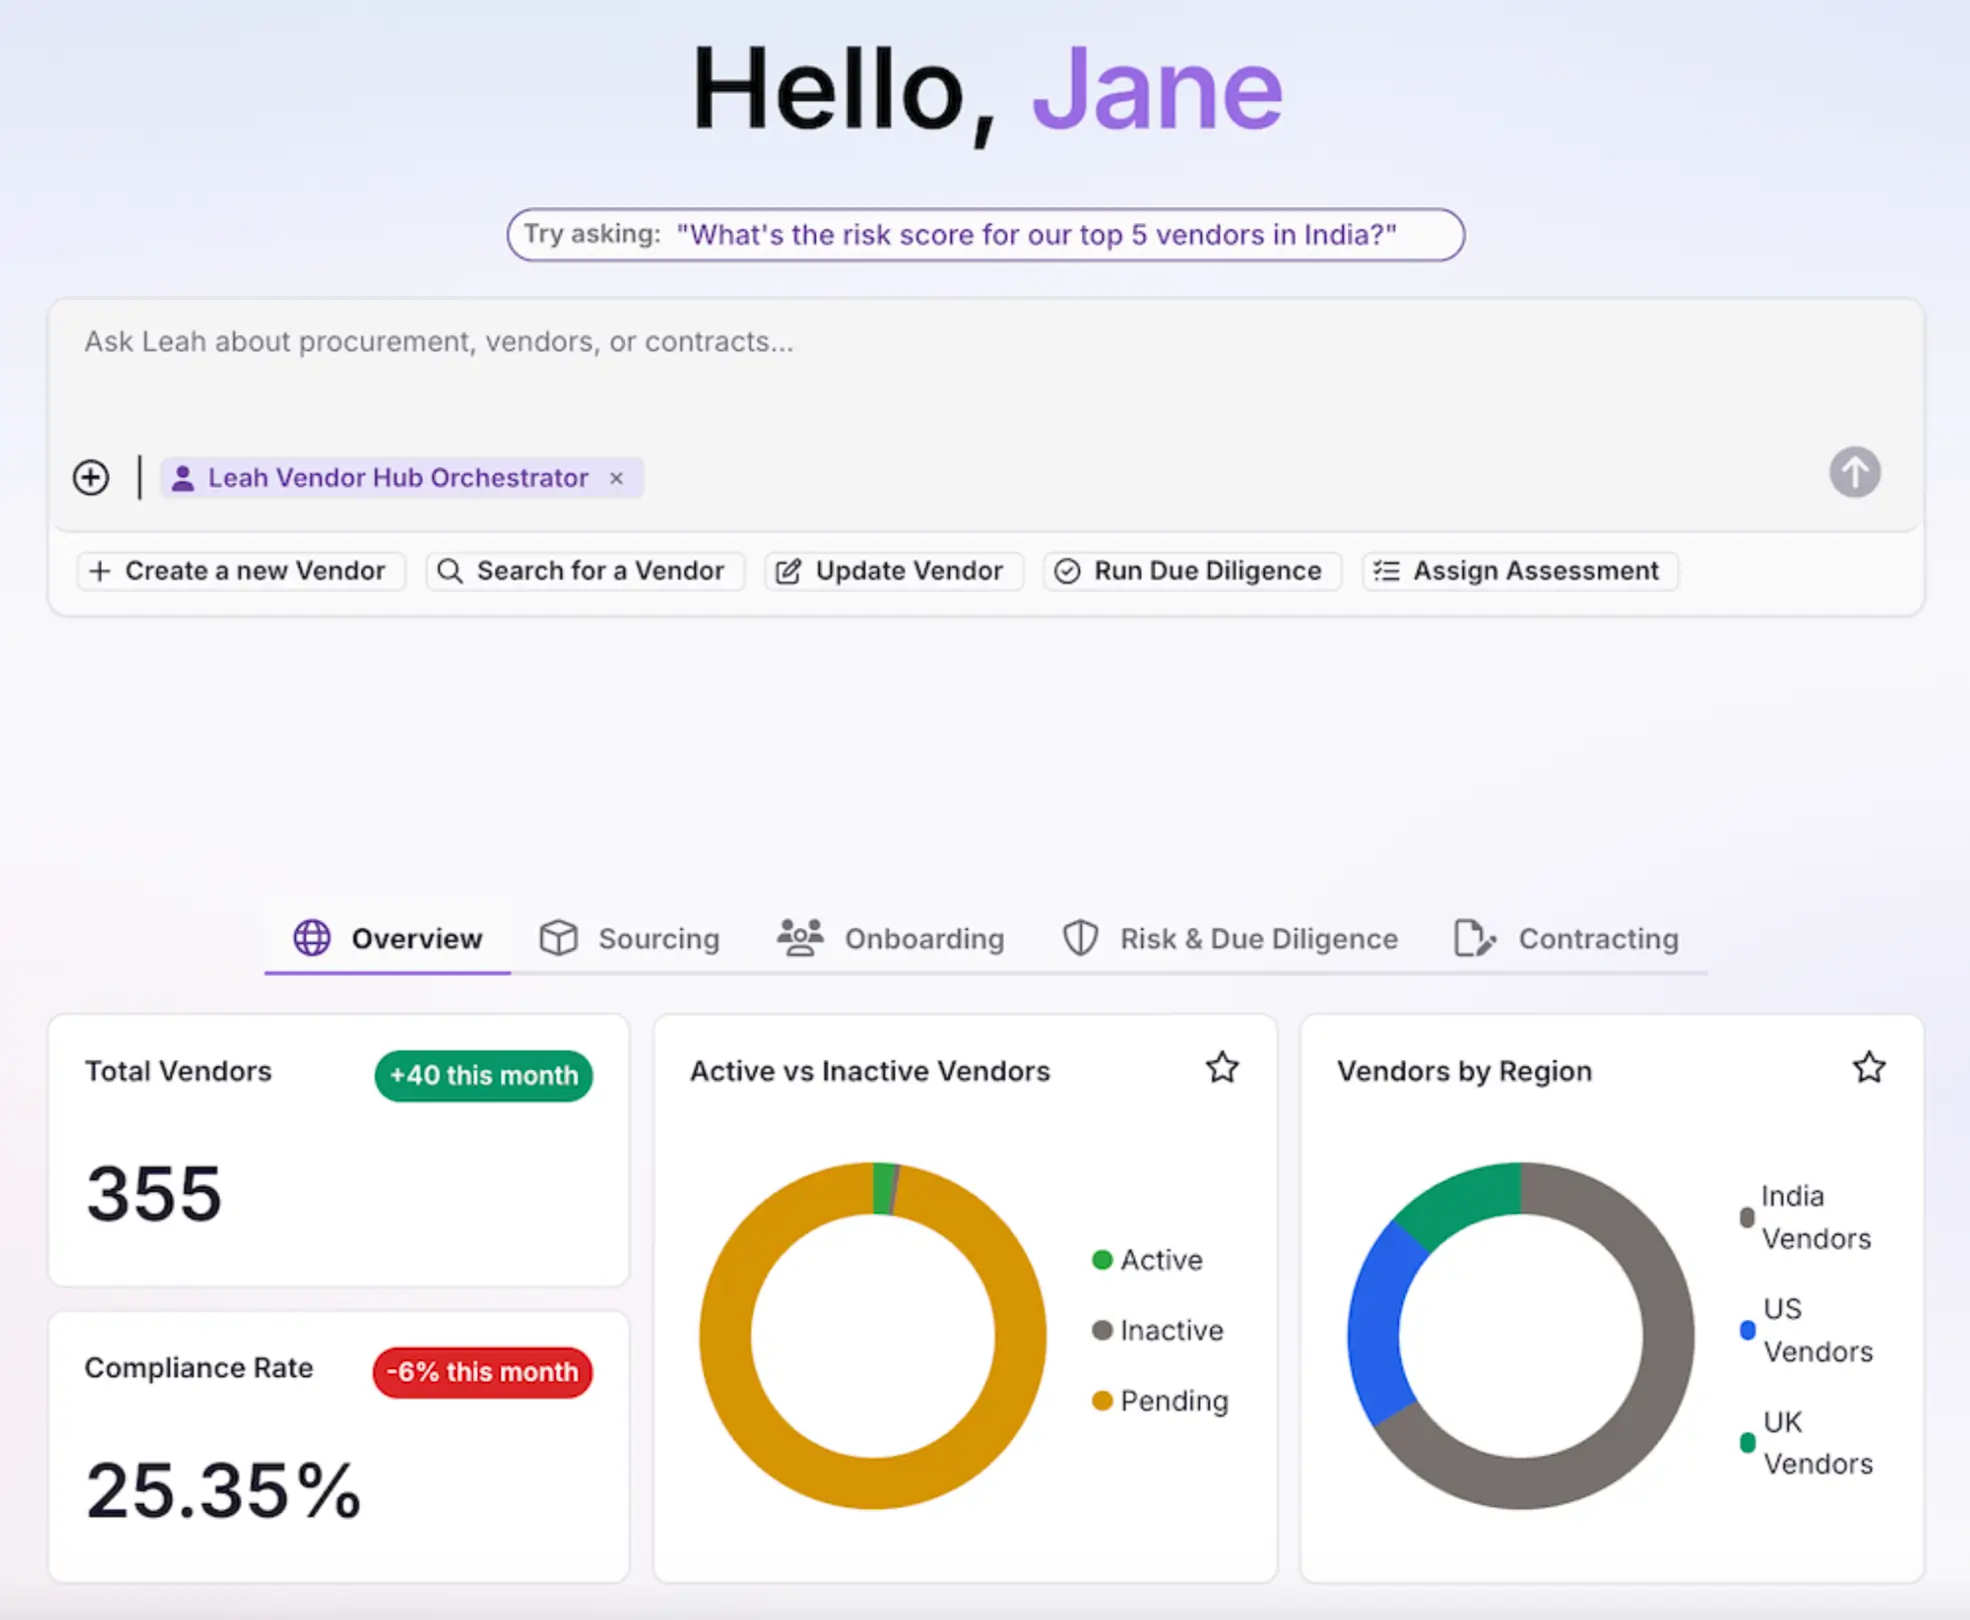Click the person icon on Orchestrator chip
This screenshot has width=1970, height=1620.
(183, 478)
